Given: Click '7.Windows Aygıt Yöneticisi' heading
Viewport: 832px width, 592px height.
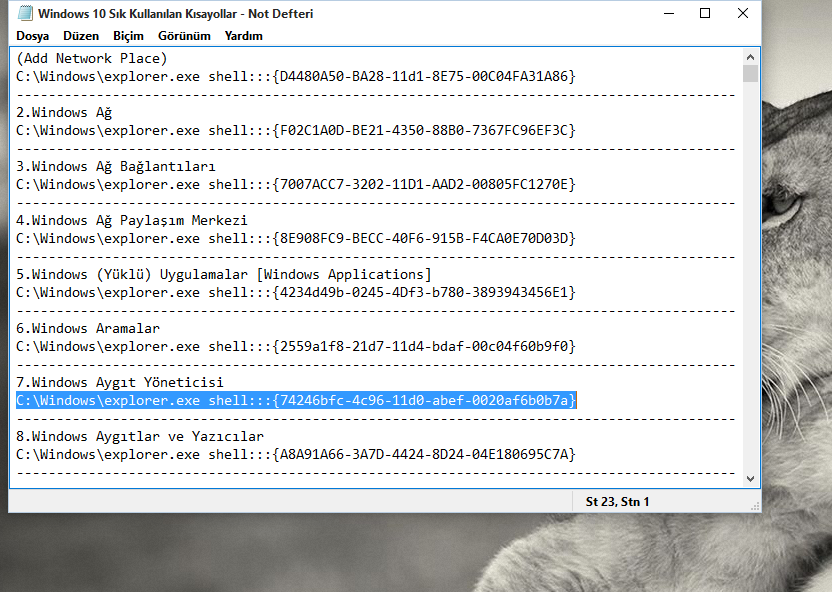Looking at the screenshot, I should click(119, 382).
